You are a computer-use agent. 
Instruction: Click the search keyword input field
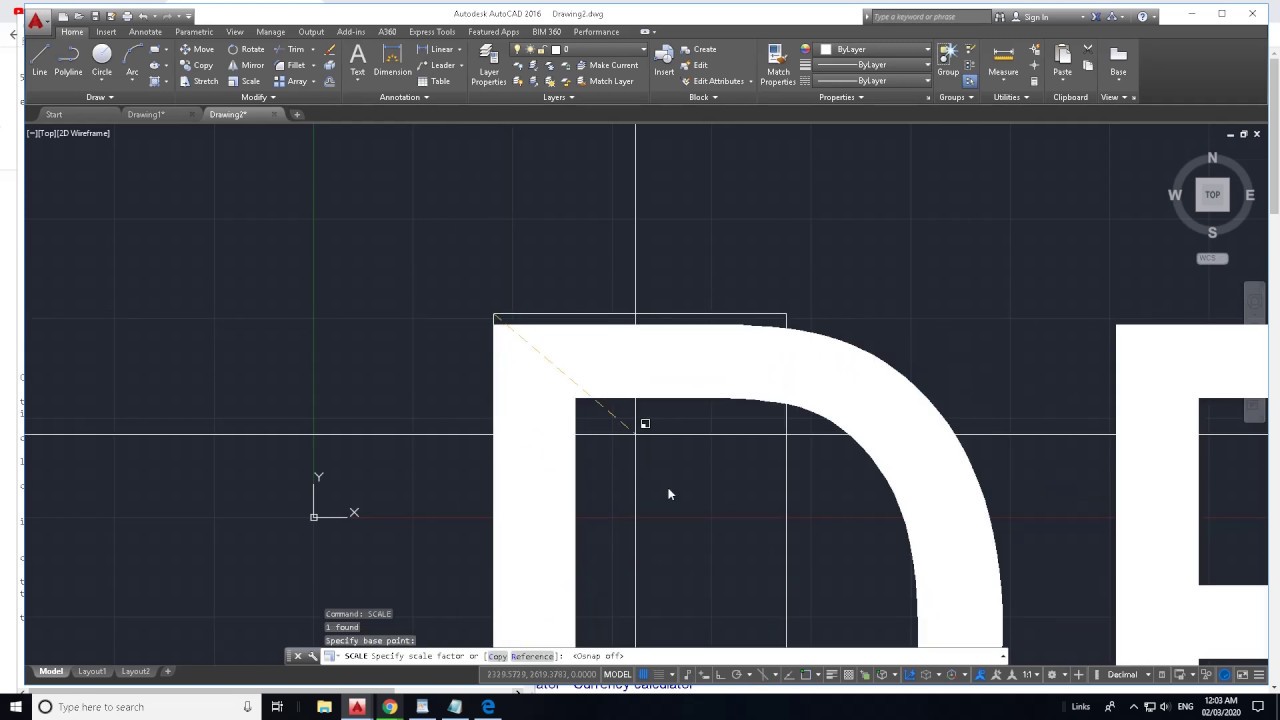929,16
